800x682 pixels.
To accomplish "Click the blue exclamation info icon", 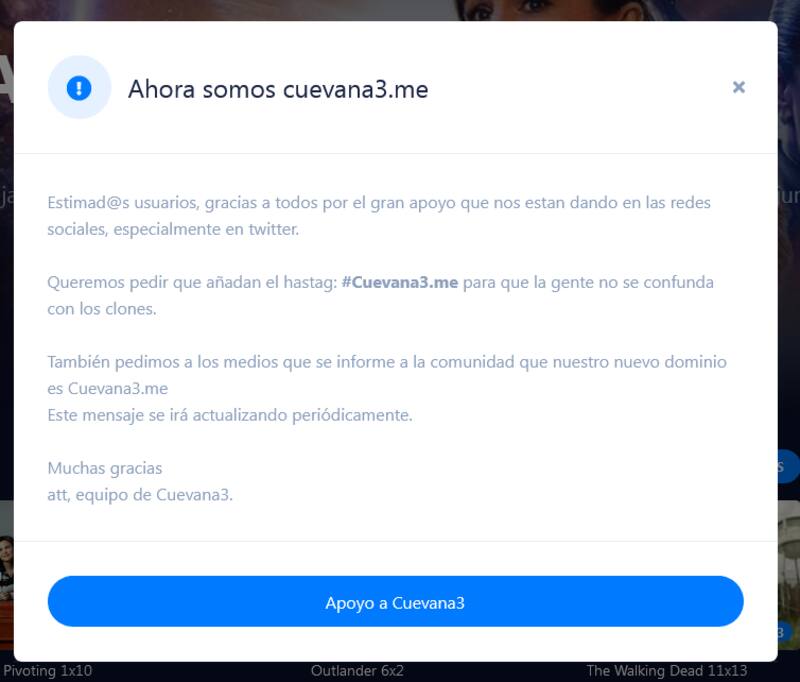I will click(79, 88).
